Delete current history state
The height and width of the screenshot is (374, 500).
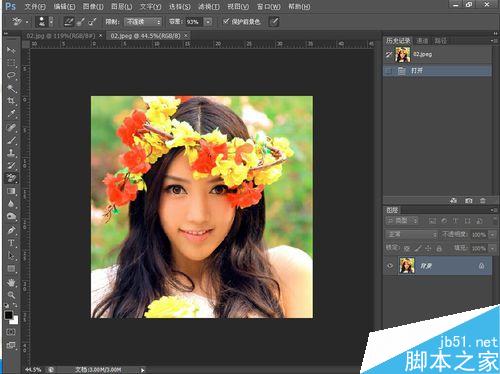(482, 200)
